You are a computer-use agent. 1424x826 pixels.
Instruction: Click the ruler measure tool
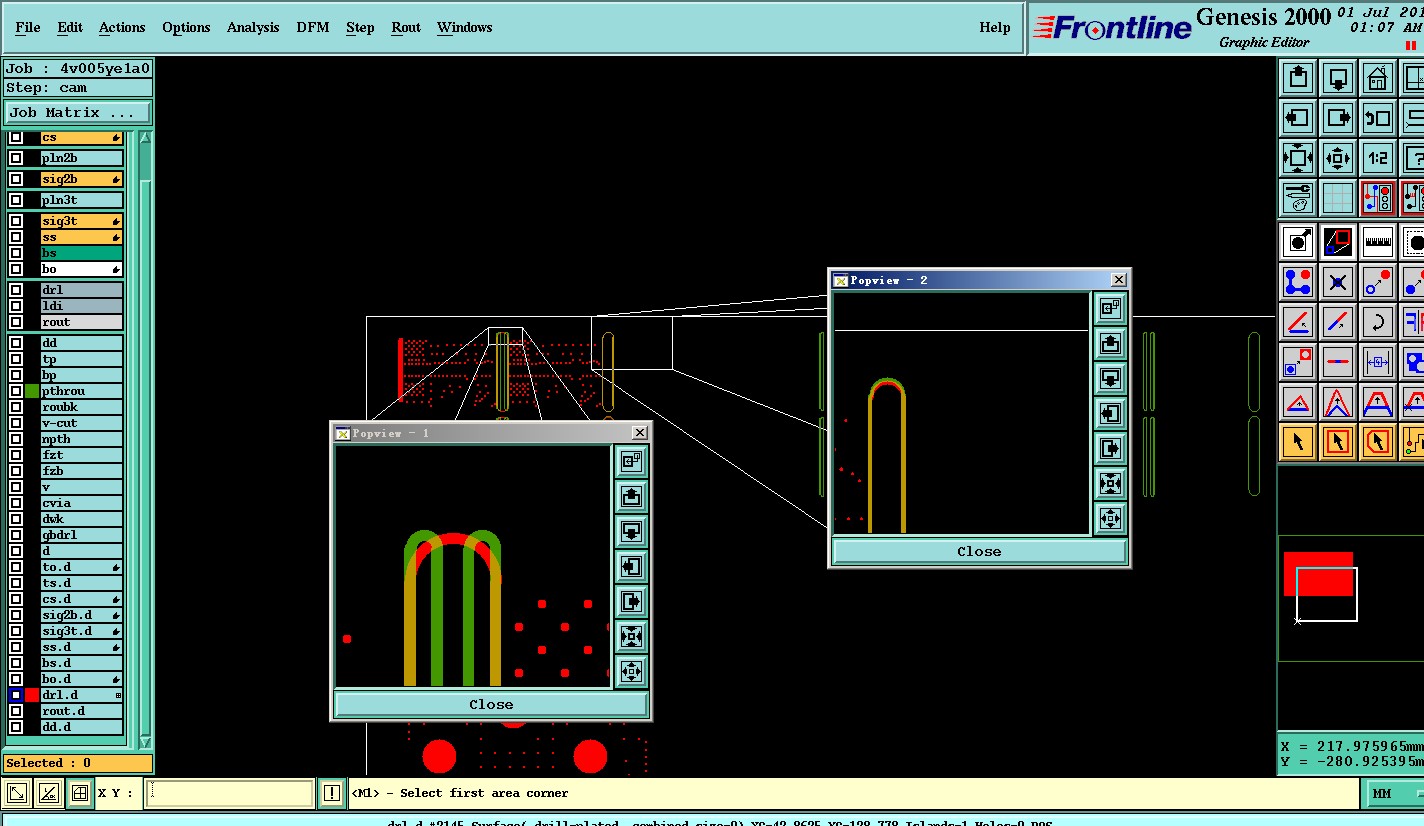pyautogui.click(x=1378, y=241)
